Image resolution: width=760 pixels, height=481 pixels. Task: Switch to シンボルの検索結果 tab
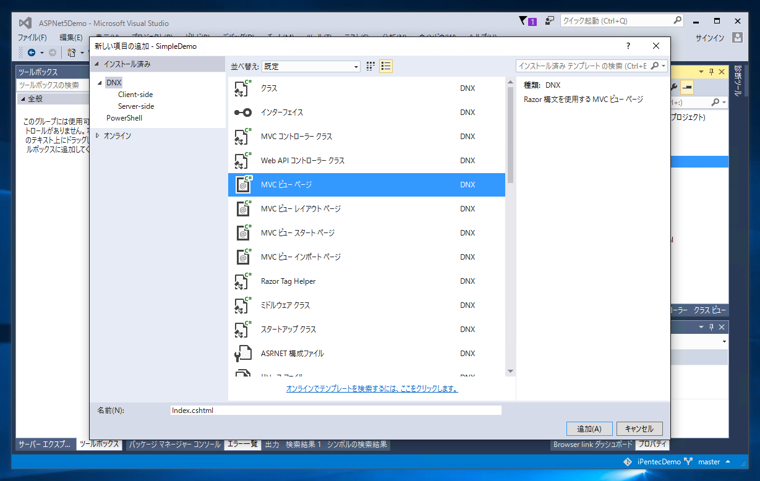pos(357,444)
